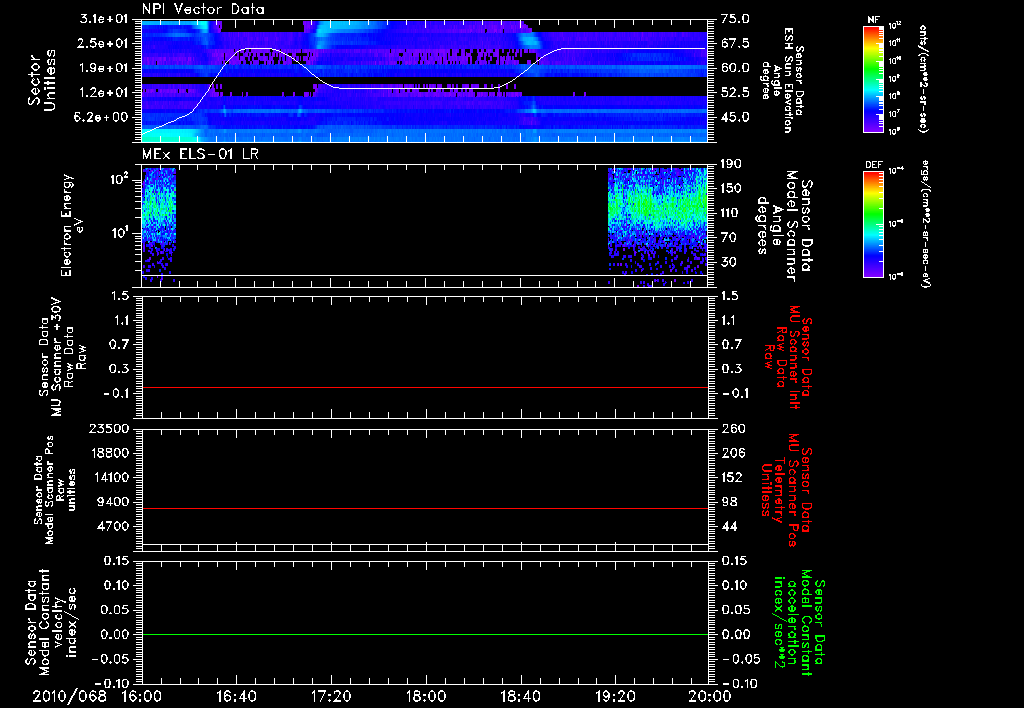
Task: Click the 45.0 sun elevation tick value
Action: point(736,117)
